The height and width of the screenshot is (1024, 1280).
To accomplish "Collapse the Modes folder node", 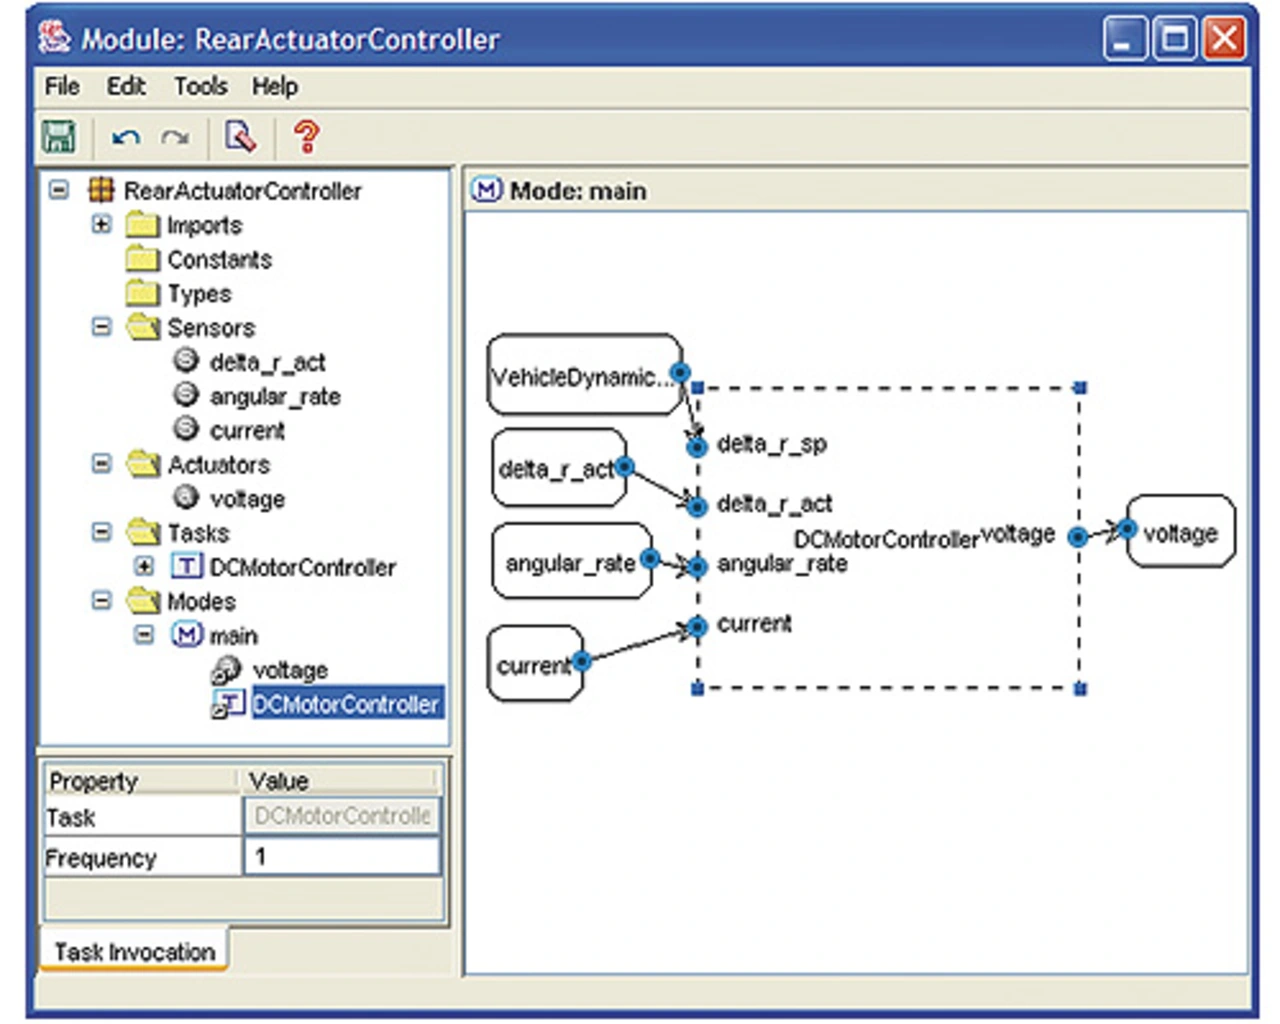I will pos(101,601).
